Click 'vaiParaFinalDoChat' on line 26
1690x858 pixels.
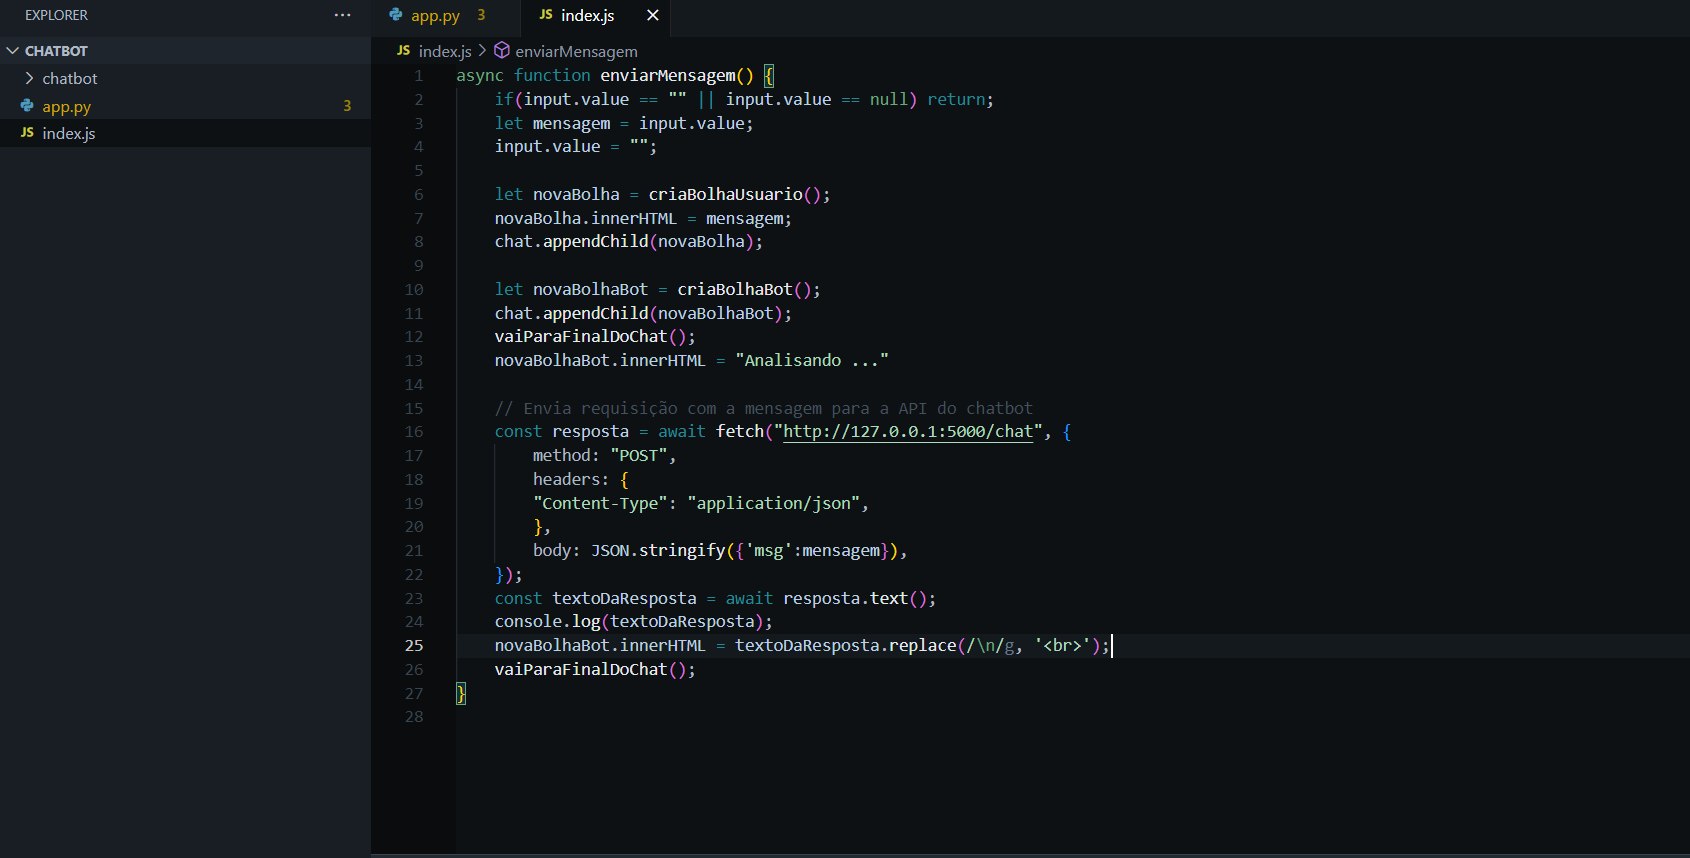coord(581,669)
